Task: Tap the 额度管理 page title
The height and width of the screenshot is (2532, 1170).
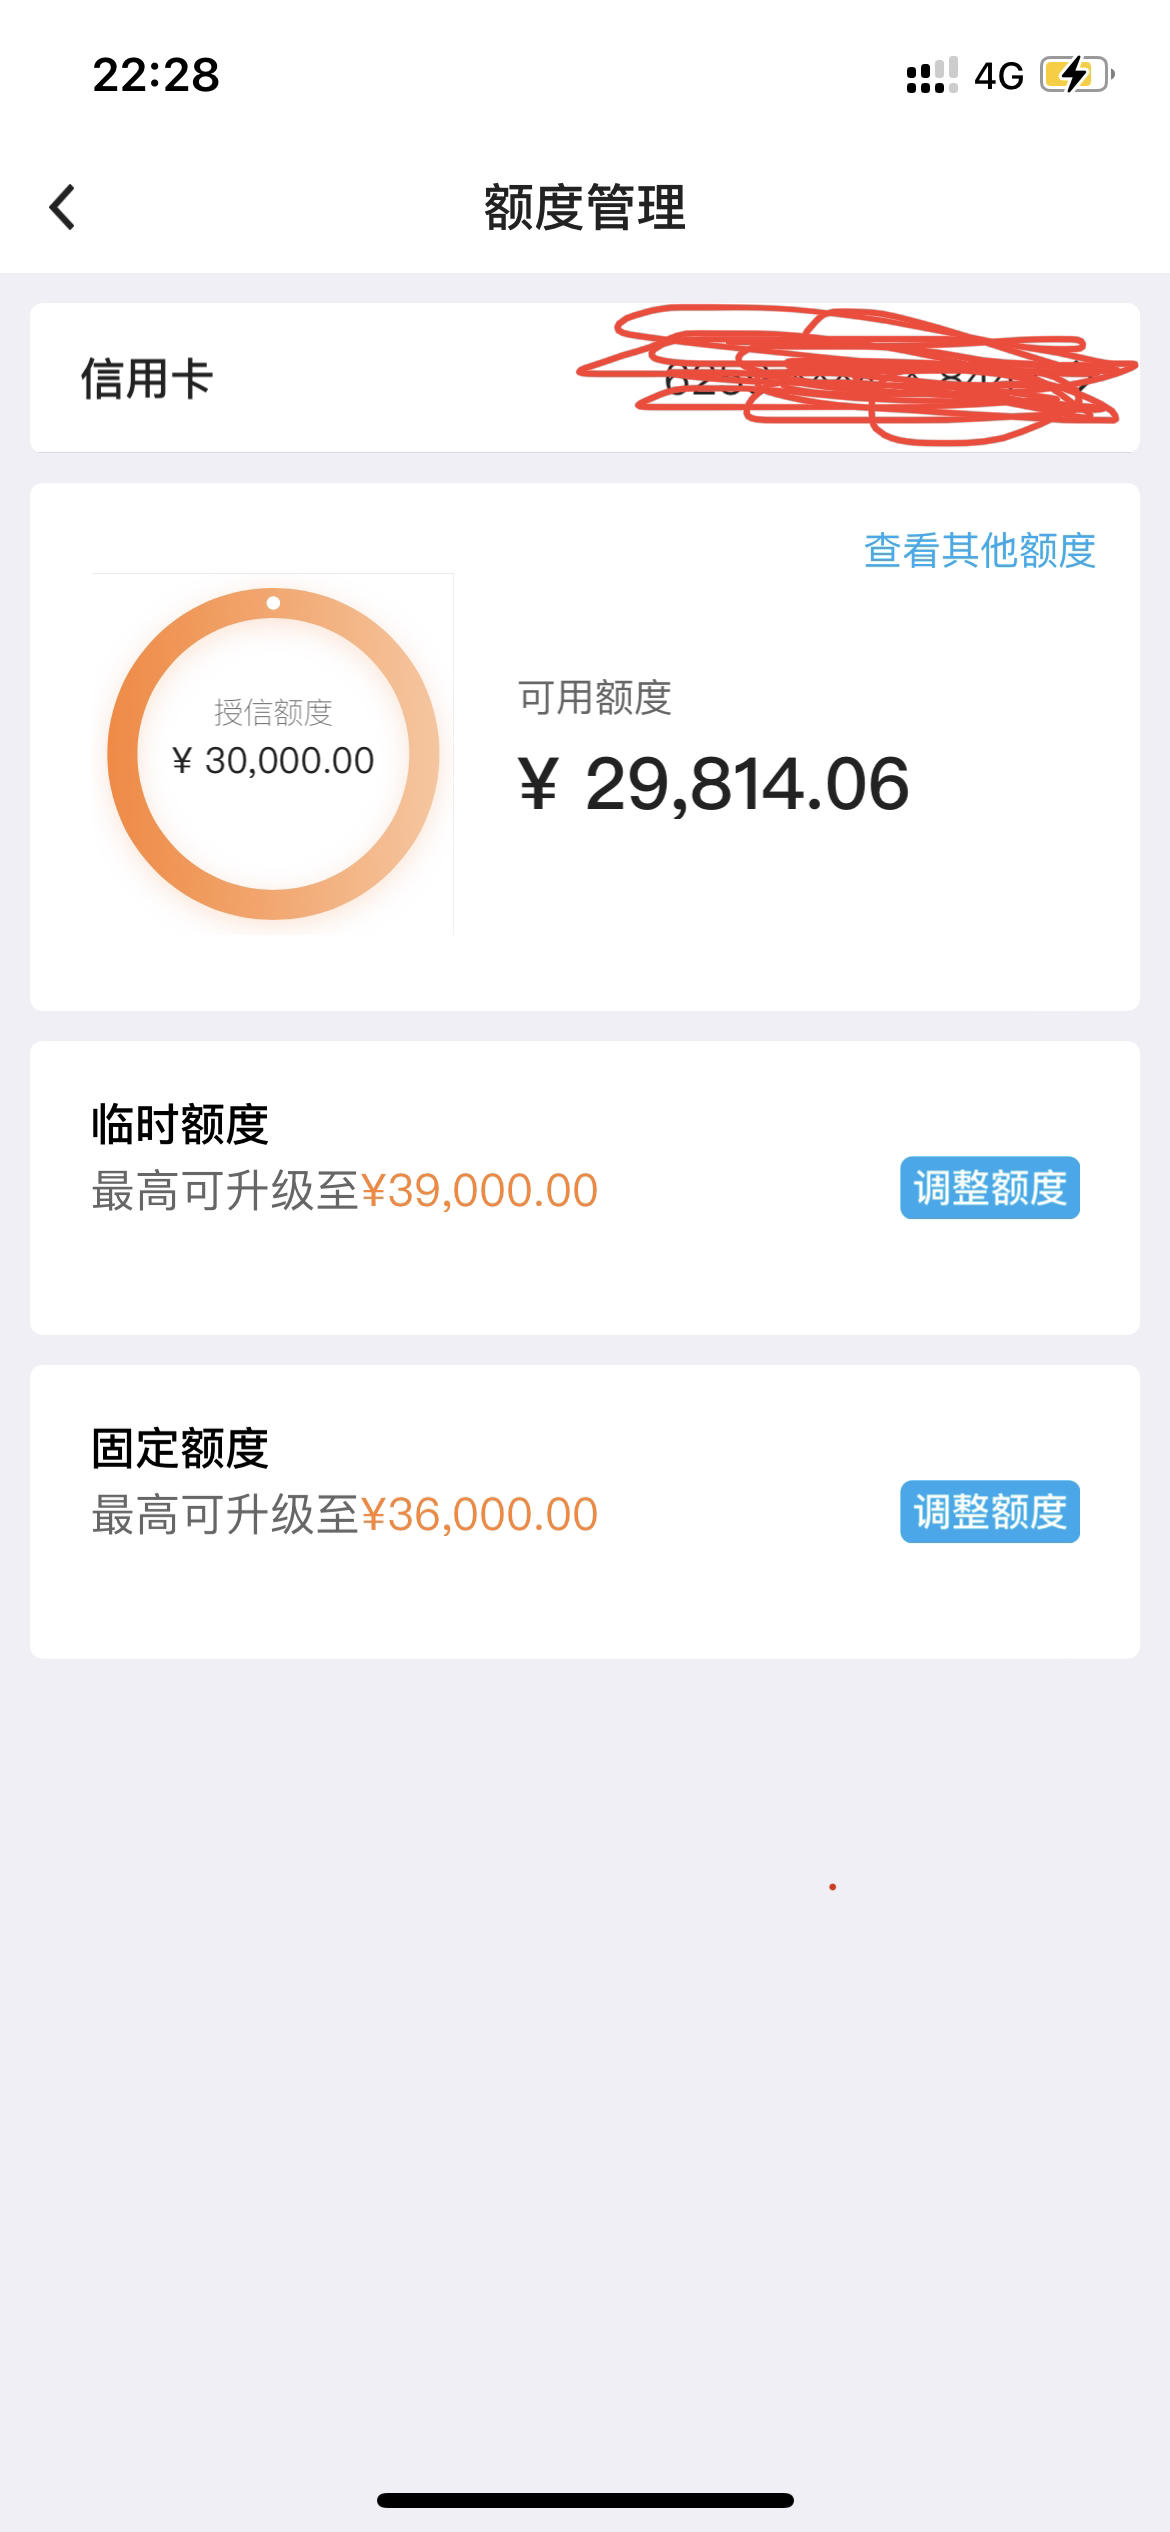Action: point(585,207)
